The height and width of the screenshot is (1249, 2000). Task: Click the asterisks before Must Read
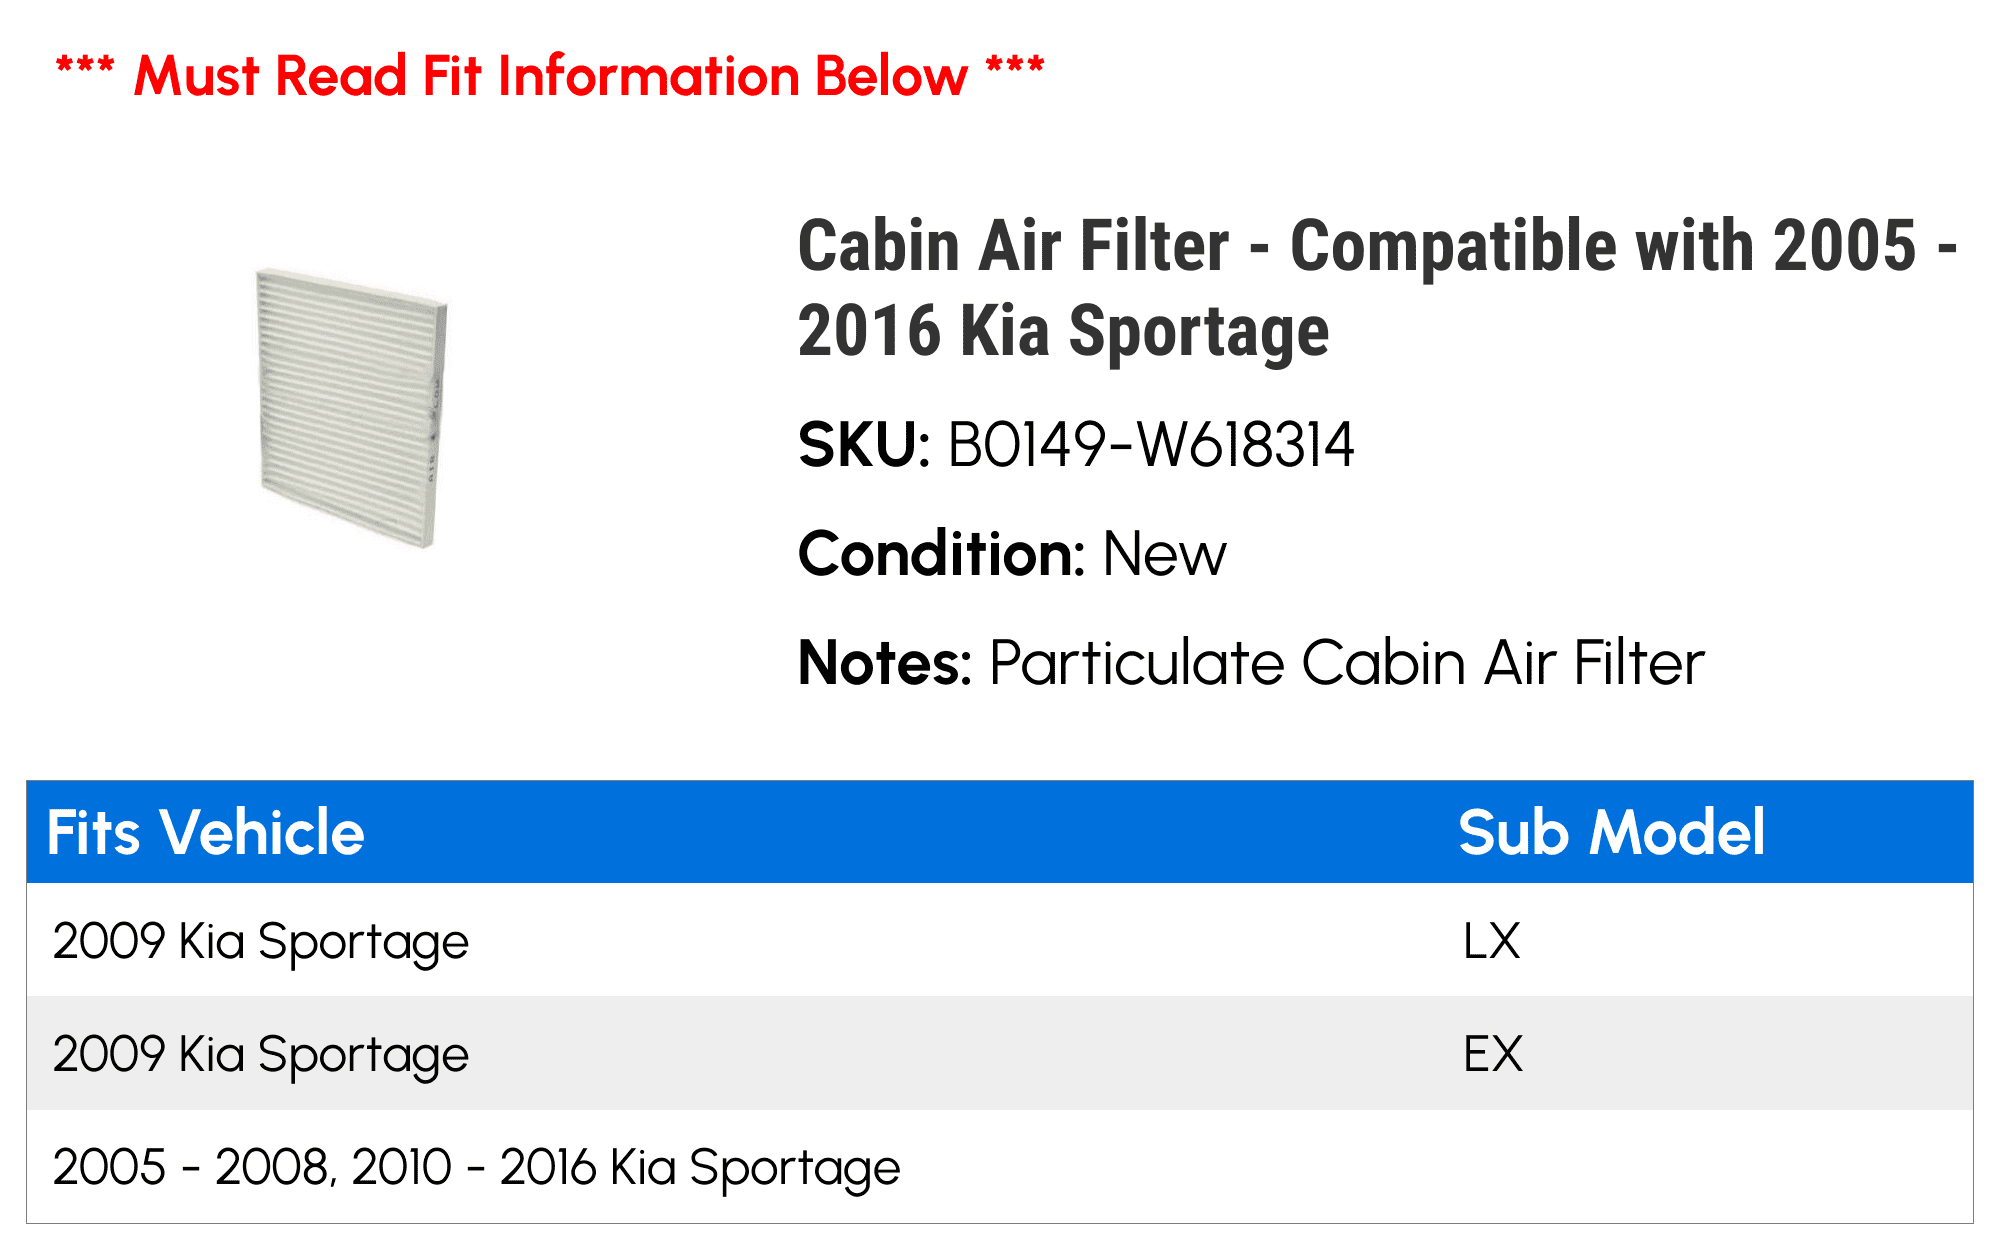[85, 68]
